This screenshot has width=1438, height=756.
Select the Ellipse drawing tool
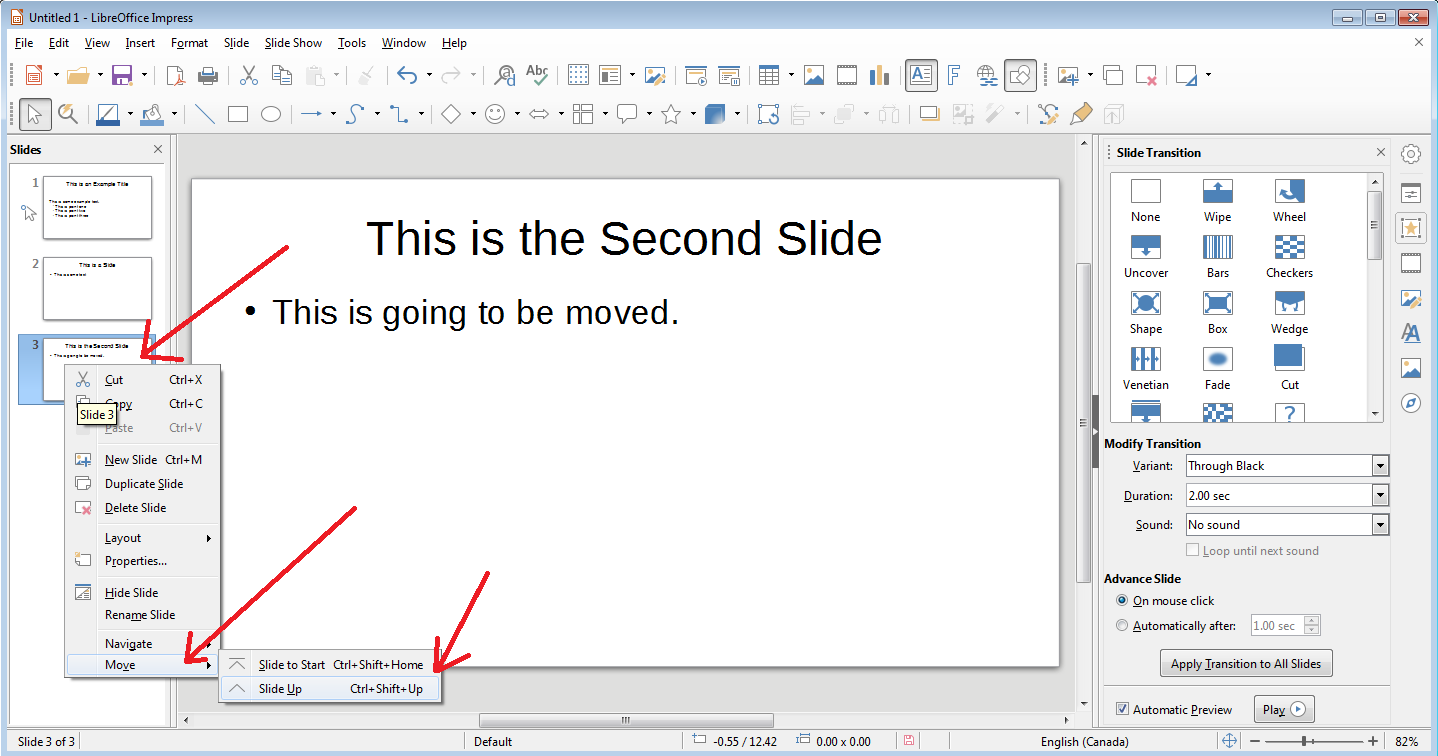point(271,114)
